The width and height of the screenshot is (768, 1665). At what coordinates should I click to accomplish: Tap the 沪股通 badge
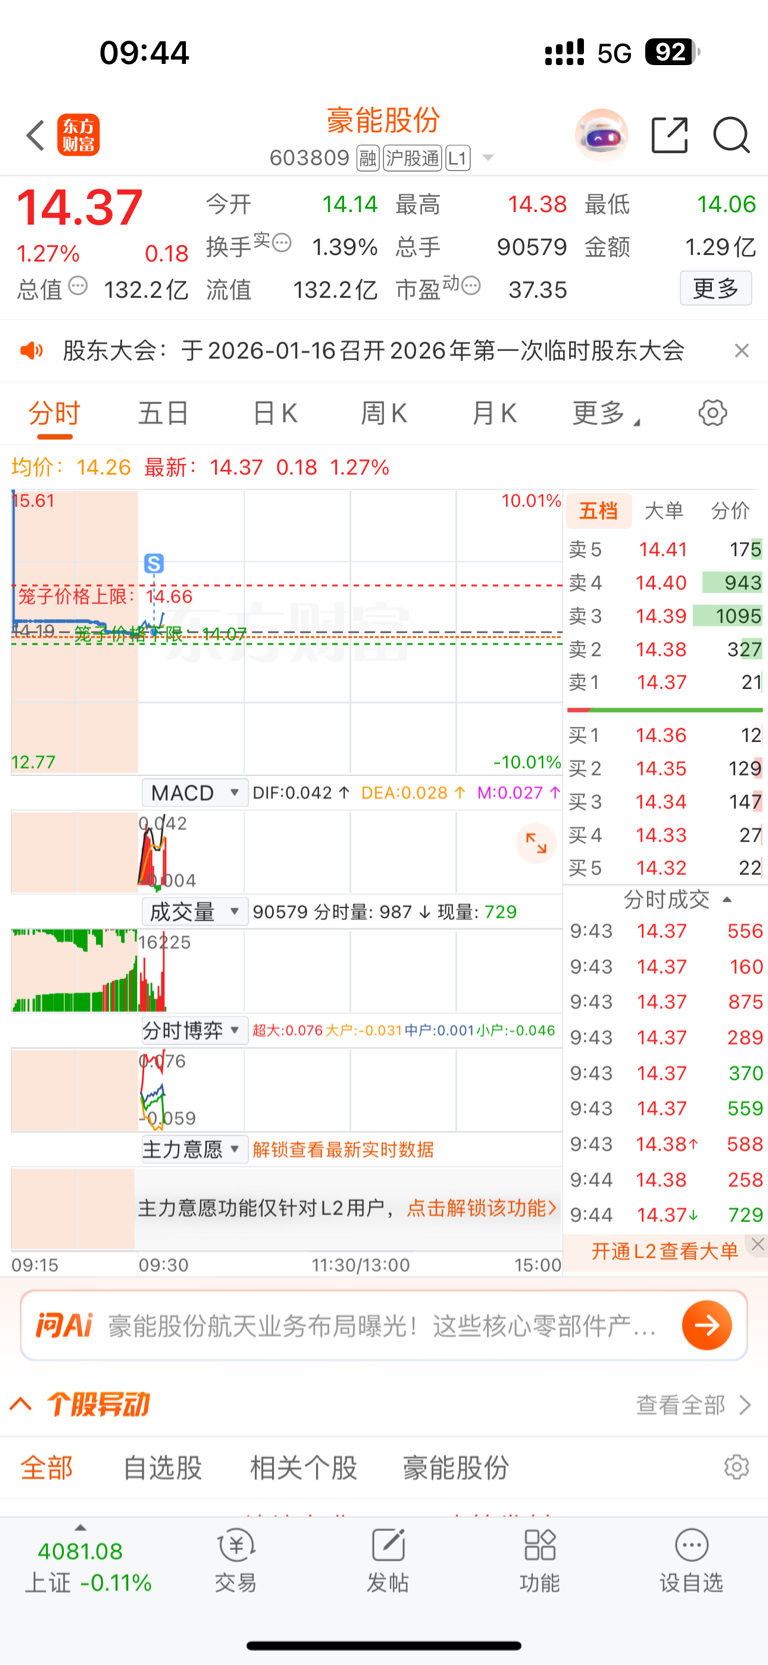[x=412, y=158]
